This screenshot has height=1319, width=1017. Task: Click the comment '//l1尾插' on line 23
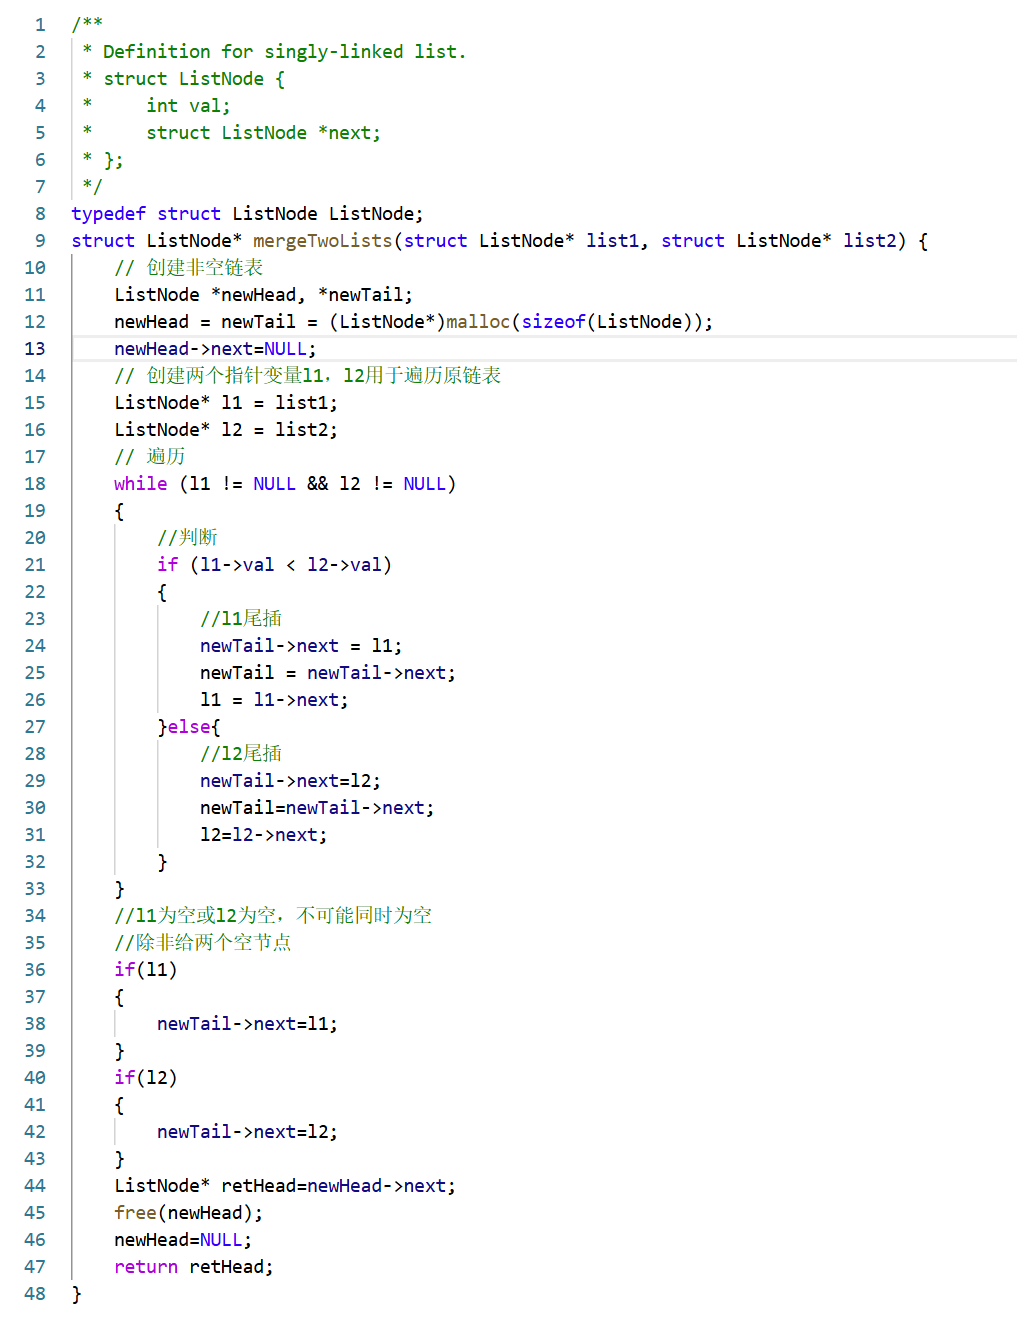point(241,618)
